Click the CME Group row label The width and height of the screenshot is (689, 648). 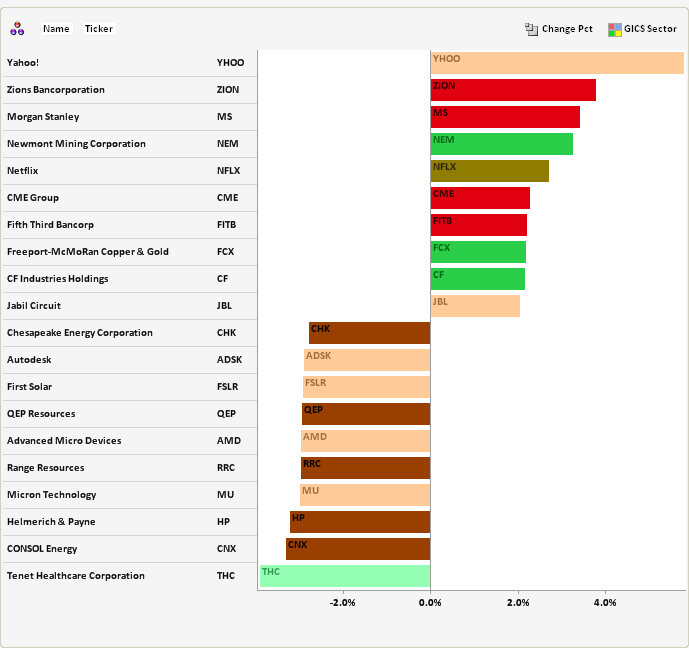tap(33, 198)
